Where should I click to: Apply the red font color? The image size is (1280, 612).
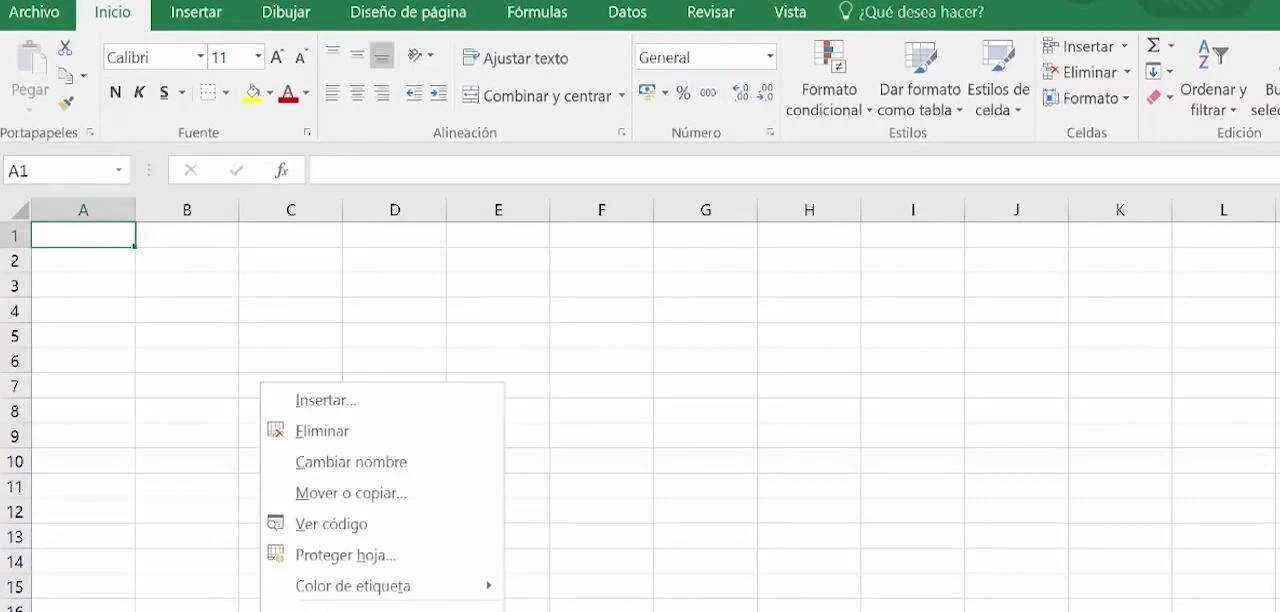[289, 94]
